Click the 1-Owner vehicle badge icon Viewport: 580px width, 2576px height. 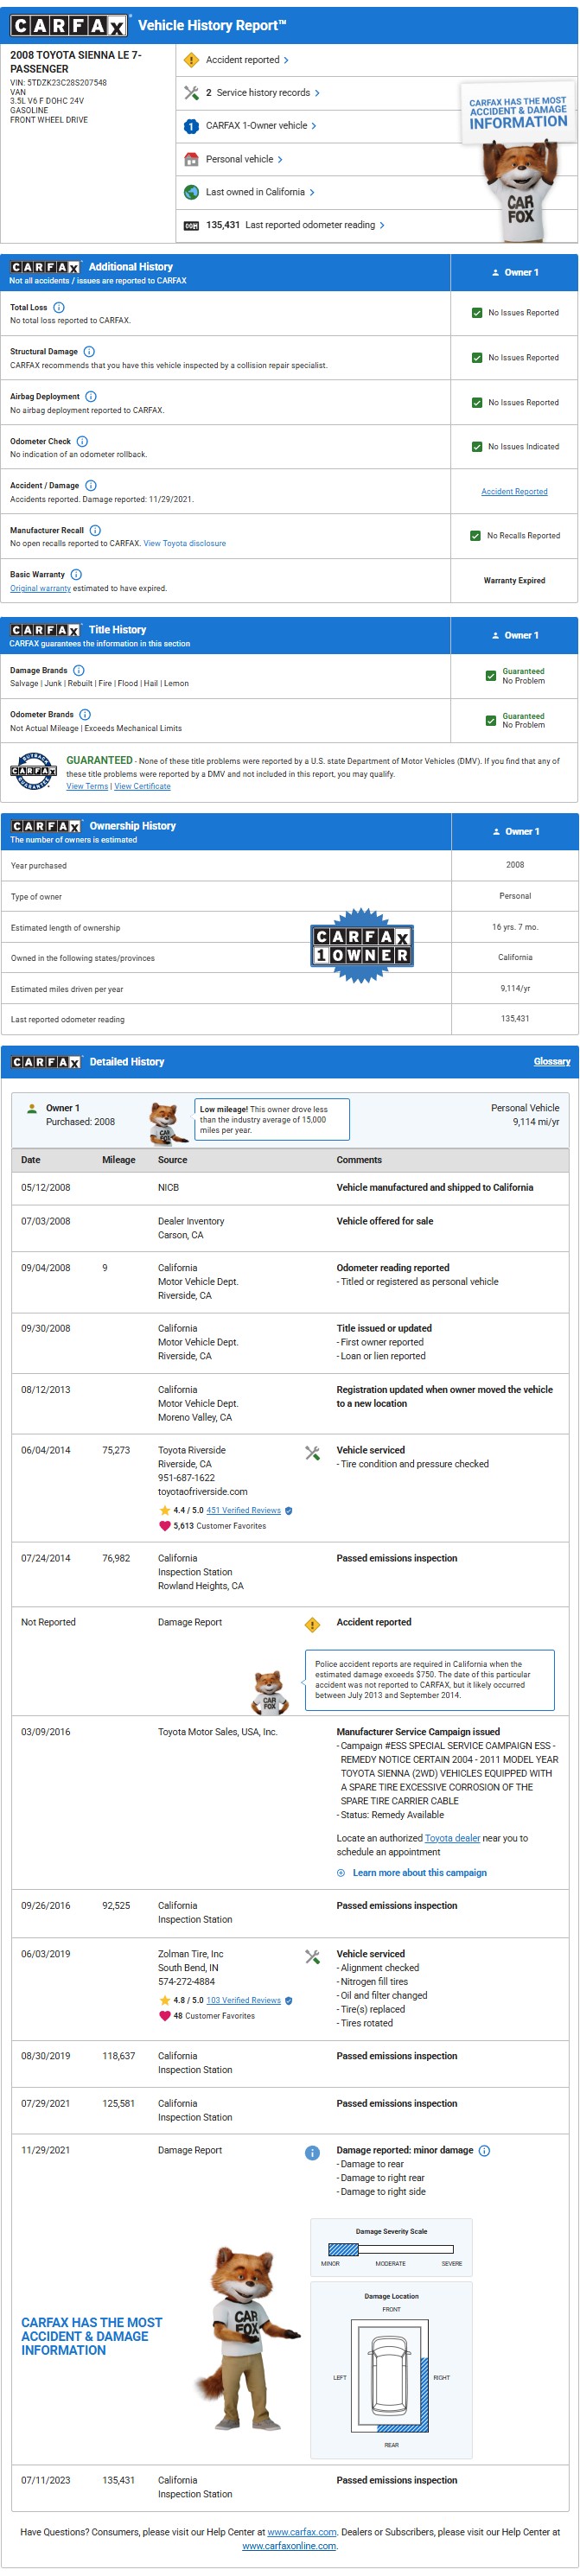point(191,126)
